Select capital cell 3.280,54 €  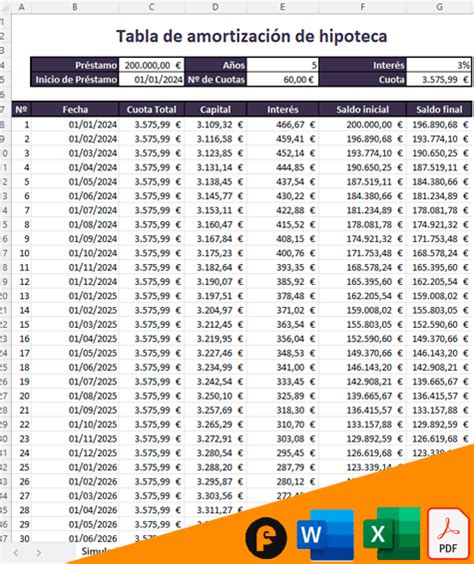coord(215,453)
